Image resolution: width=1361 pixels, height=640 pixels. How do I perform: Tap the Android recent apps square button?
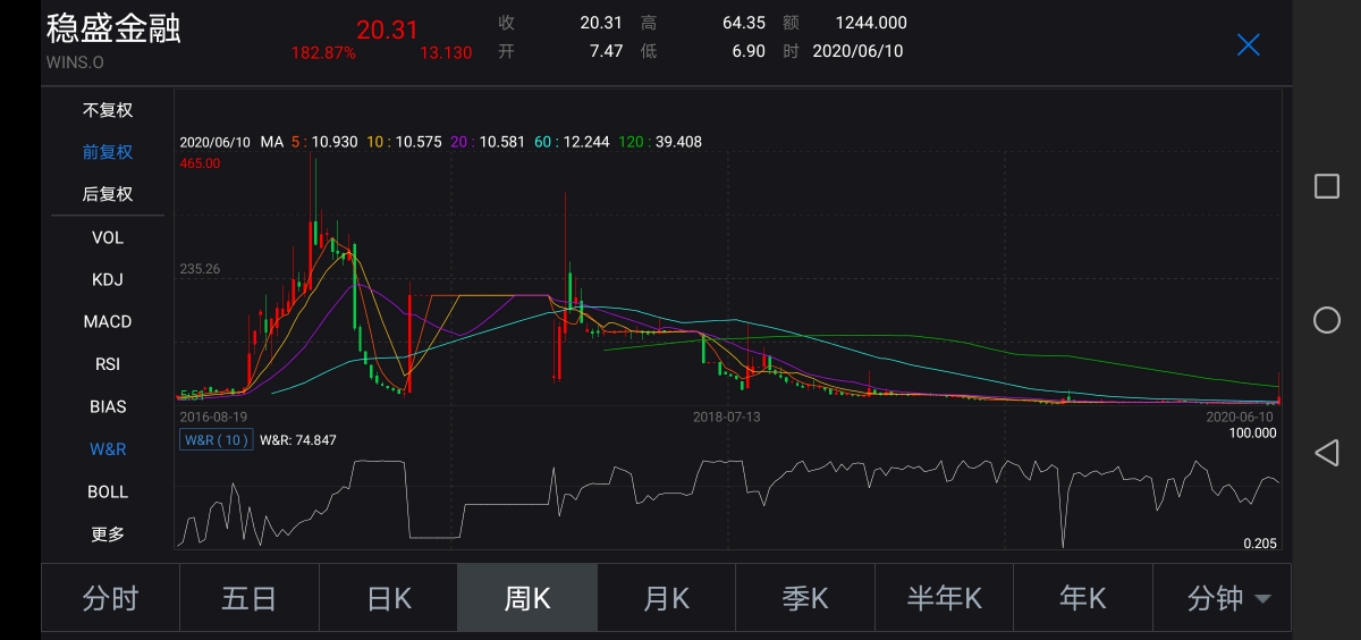(1326, 186)
